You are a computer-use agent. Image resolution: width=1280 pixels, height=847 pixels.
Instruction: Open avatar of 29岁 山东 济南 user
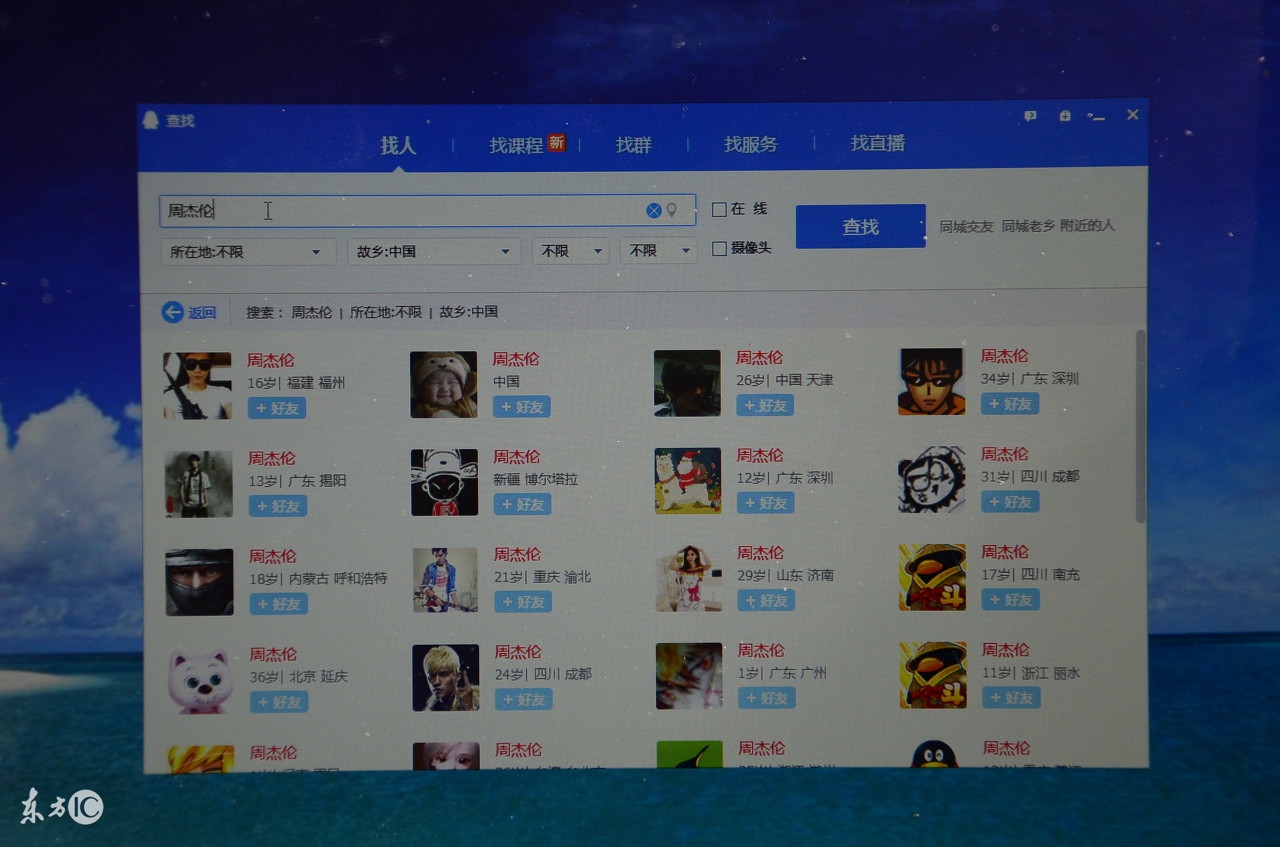coord(689,579)
